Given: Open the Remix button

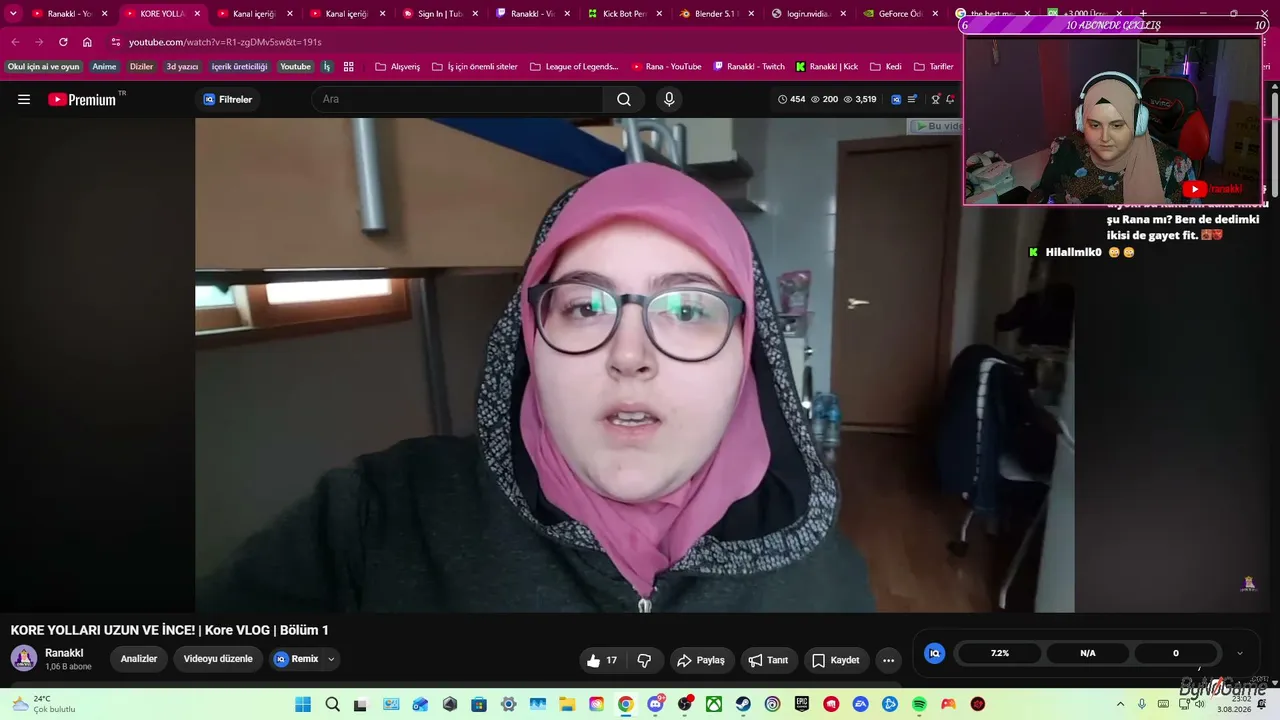Looking at the screenshot, I should coord(297,660).
